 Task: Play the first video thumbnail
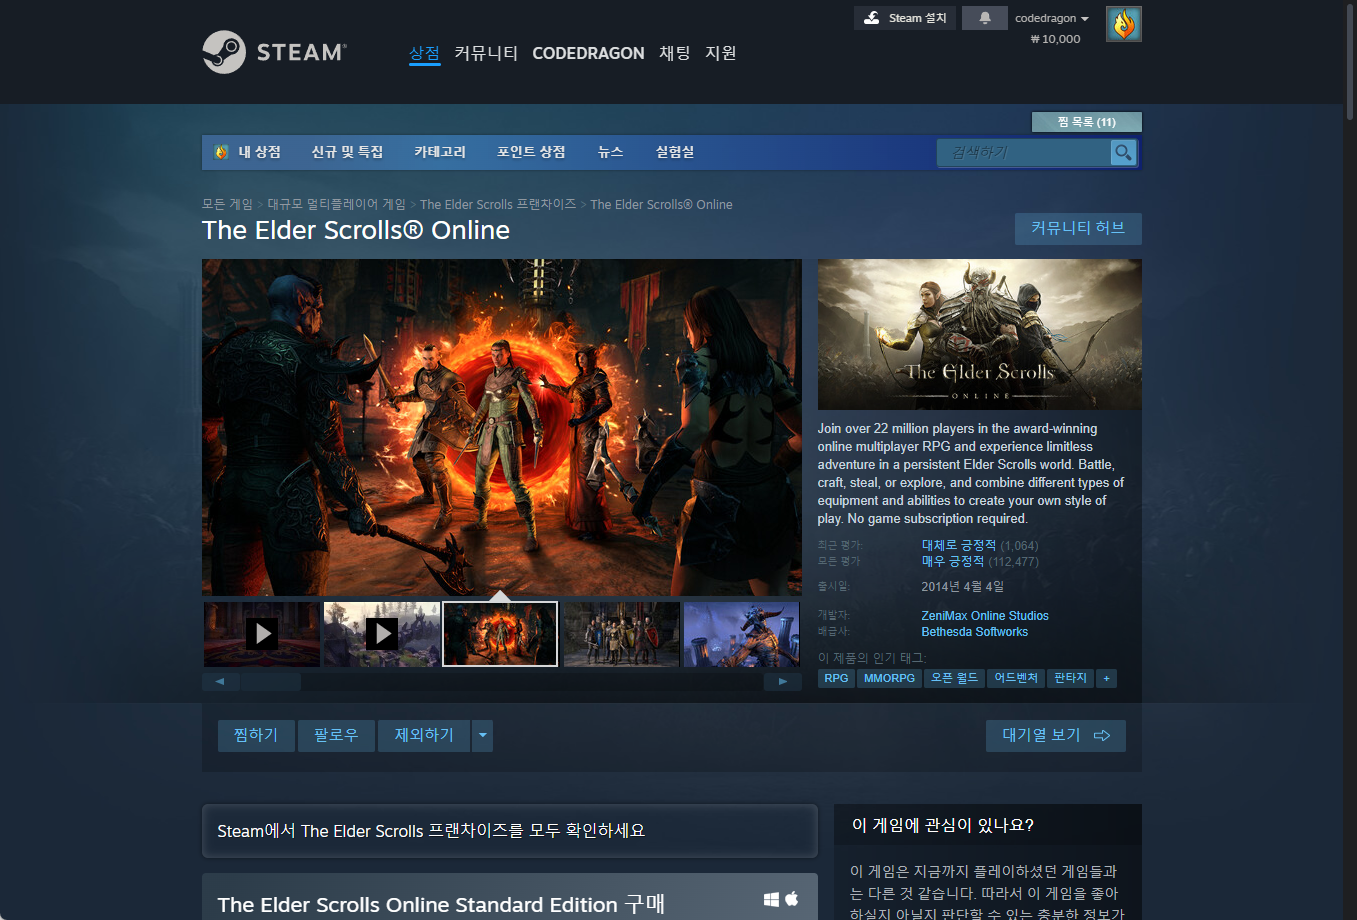[262, 634]
